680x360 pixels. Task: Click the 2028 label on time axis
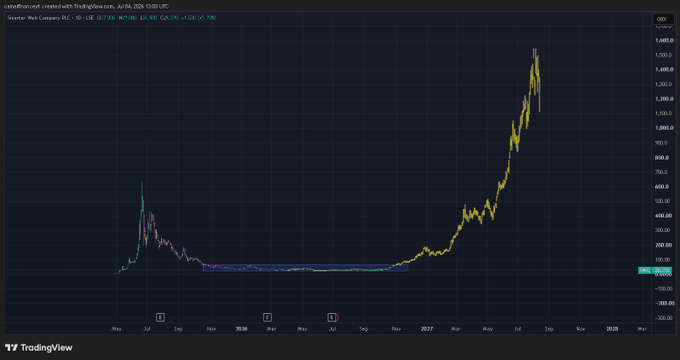(x=612, y=329)
